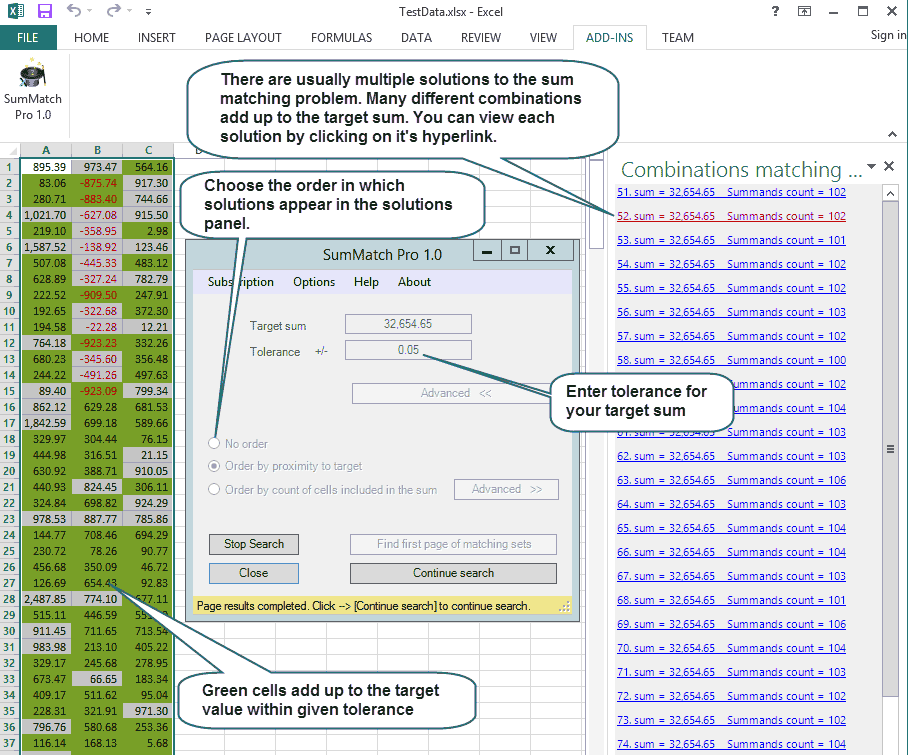Select cell C5 with value 2.98

pyautogui.click(x=148, y=231)
